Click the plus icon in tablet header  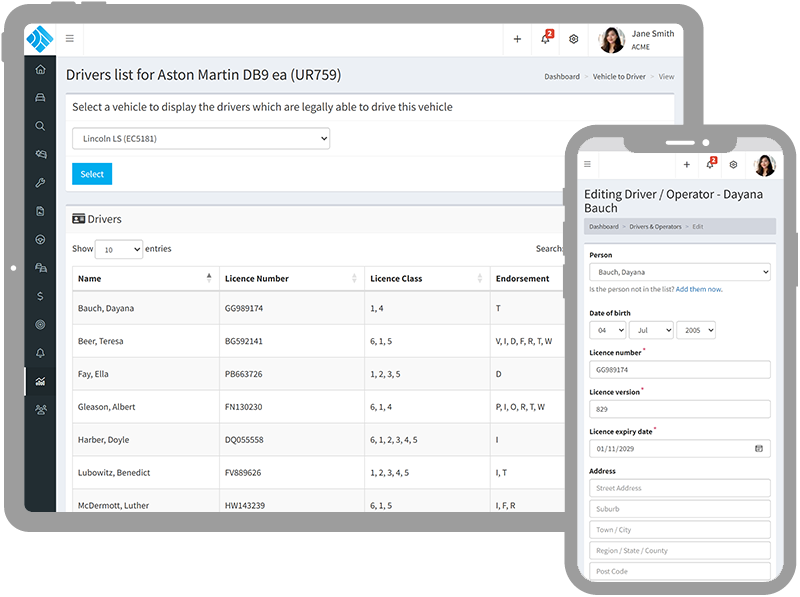pos(517,39)
